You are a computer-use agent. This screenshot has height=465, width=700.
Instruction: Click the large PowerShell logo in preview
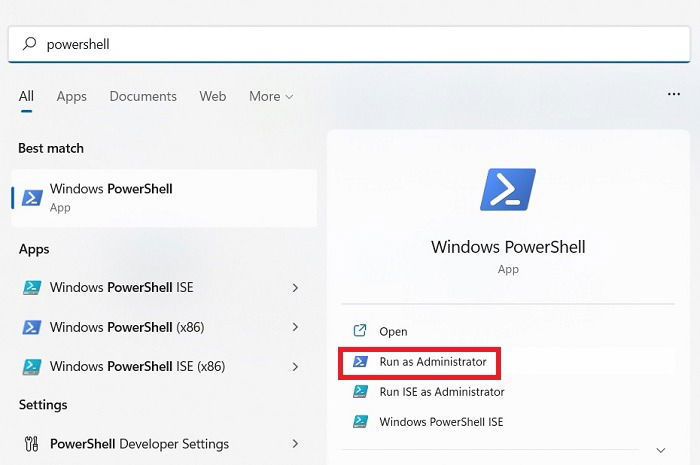(x=508, y=189)
